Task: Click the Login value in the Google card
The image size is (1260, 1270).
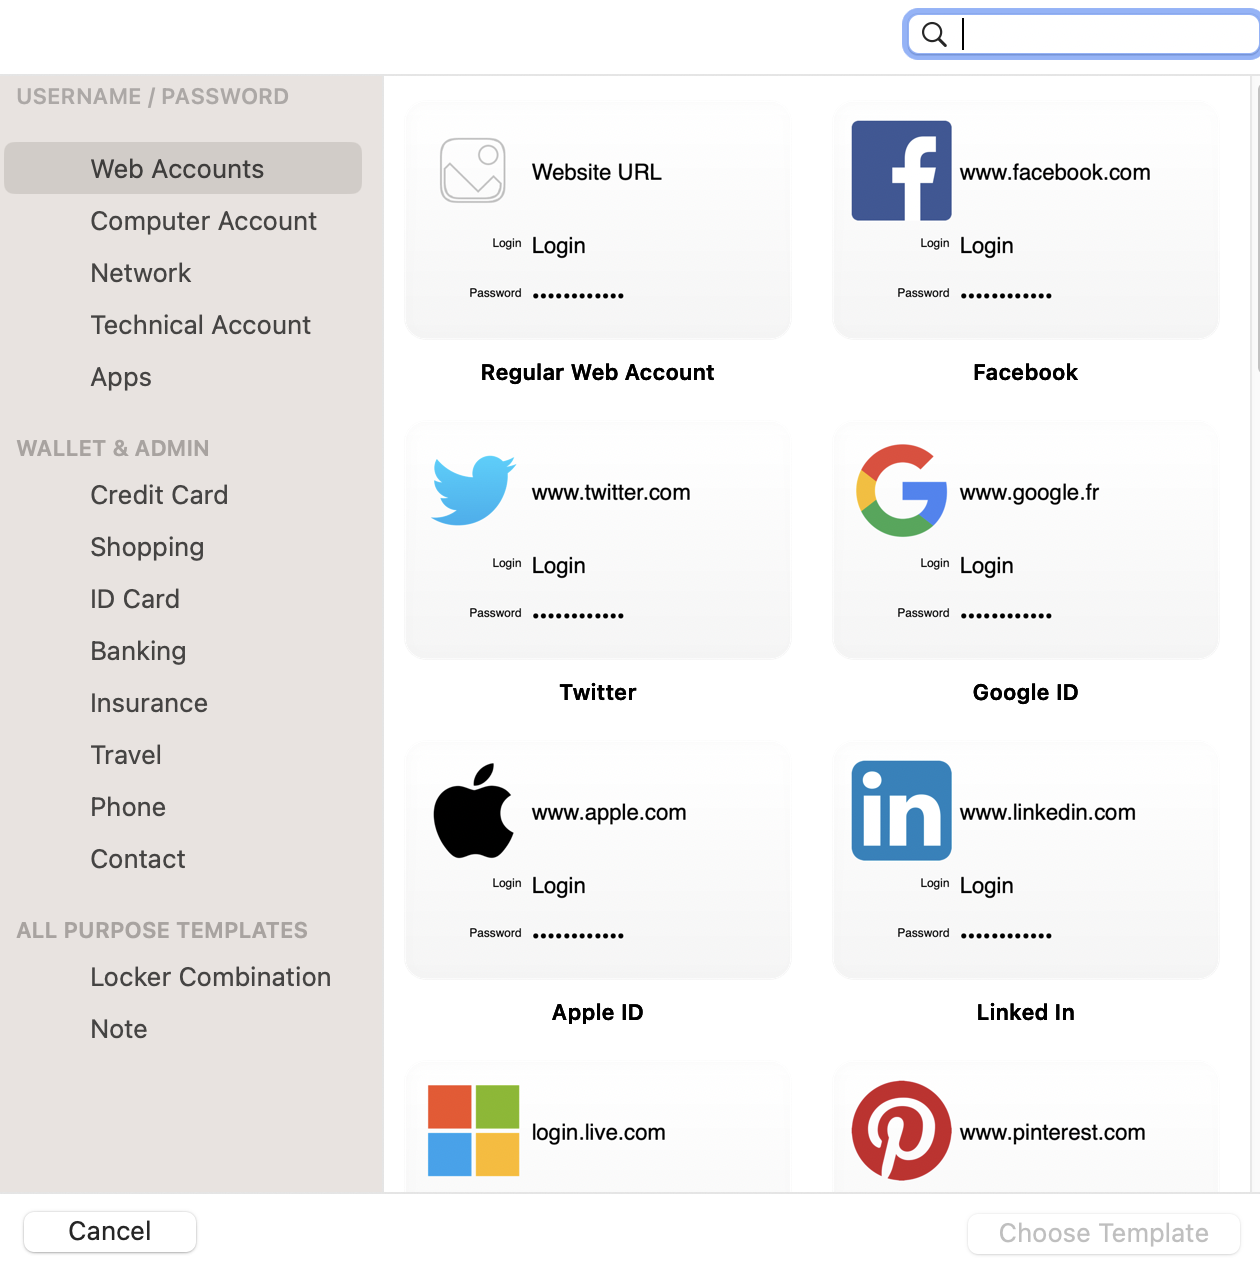Action: pyautogui.click(x=987, y=566)
